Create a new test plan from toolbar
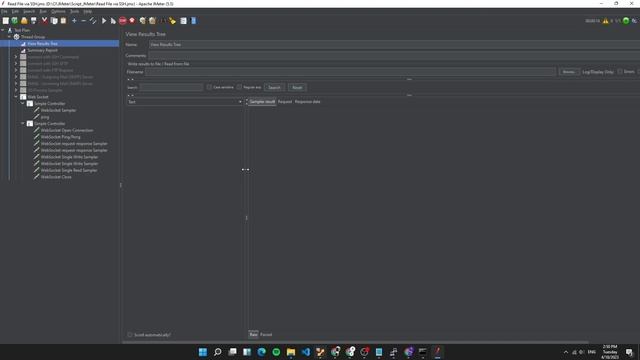640x360 pixels. click(x=6, y=21)
